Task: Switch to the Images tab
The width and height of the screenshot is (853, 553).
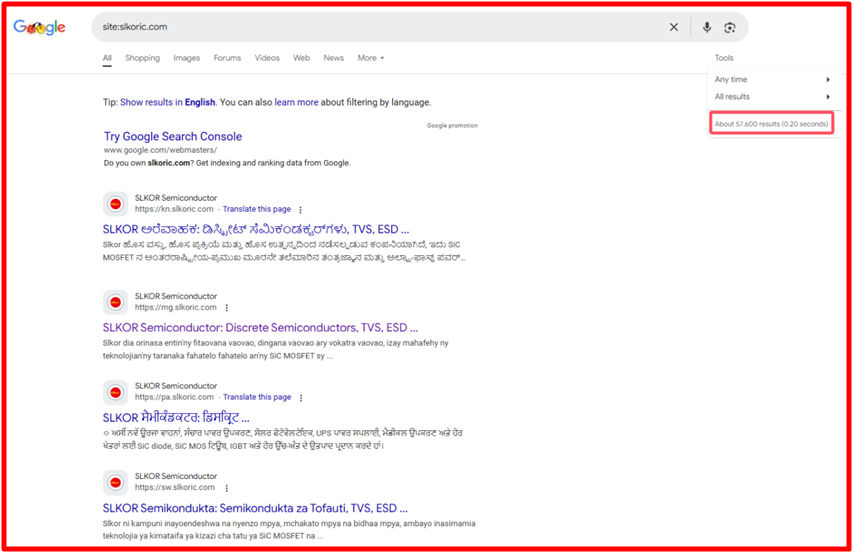Action: point(186,58)
